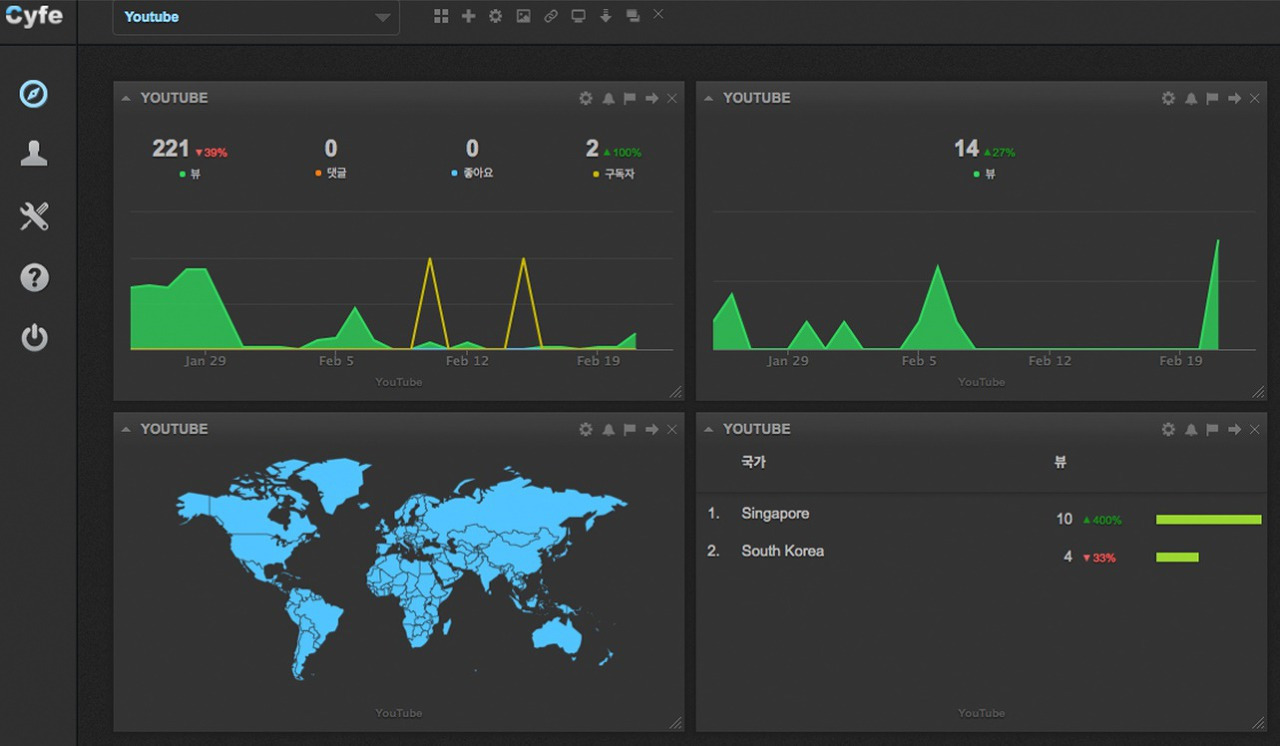
Task: Open dashboard settings gear in top toolbar
Action: (495, 16)
